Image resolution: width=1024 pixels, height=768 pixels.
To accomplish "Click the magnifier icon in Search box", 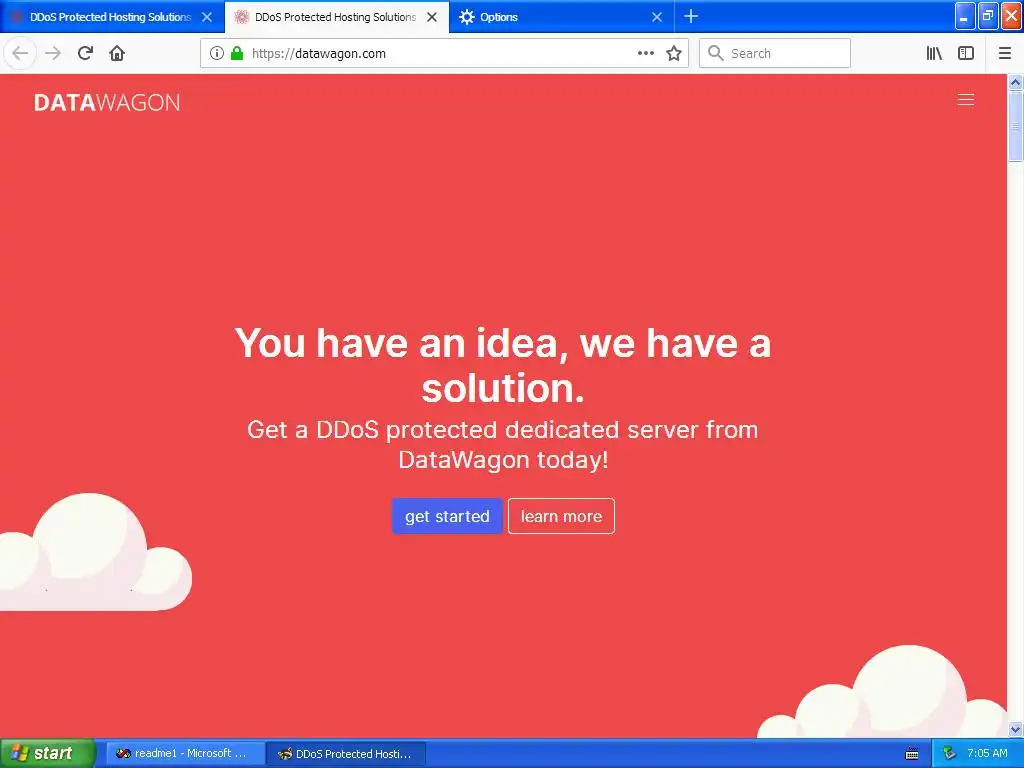I will pyautogui.click(x=716, y=53).
